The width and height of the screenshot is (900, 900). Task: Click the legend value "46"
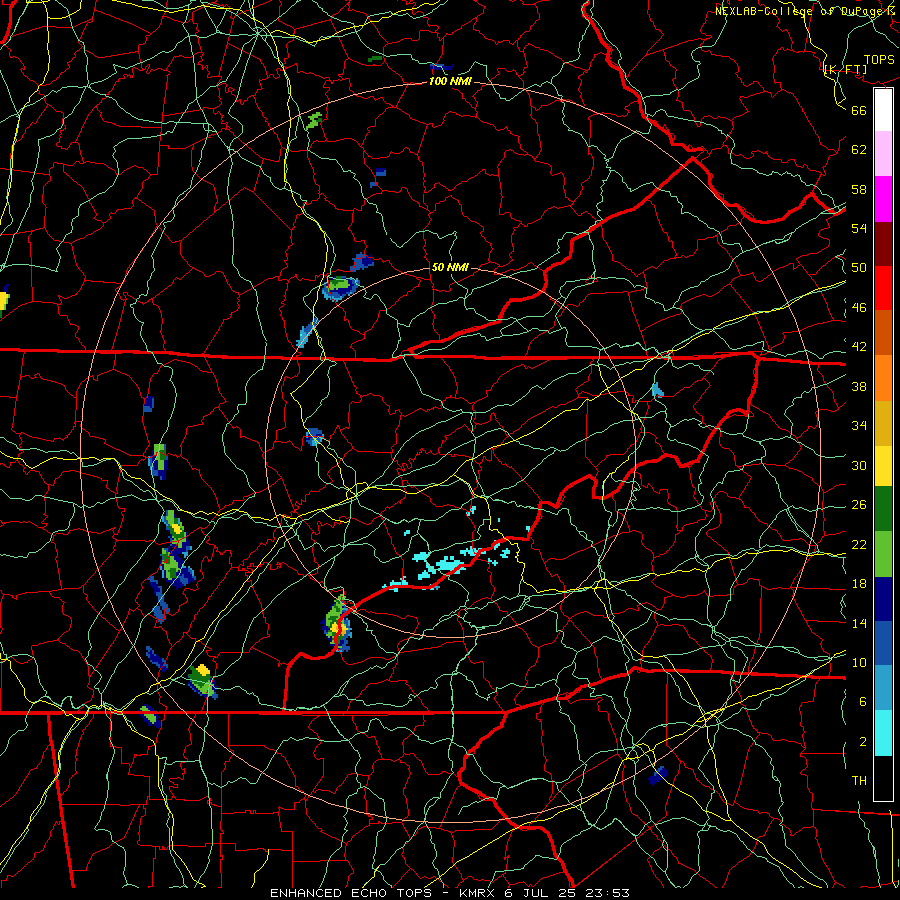pyautogui.click(x=859, y=308)
